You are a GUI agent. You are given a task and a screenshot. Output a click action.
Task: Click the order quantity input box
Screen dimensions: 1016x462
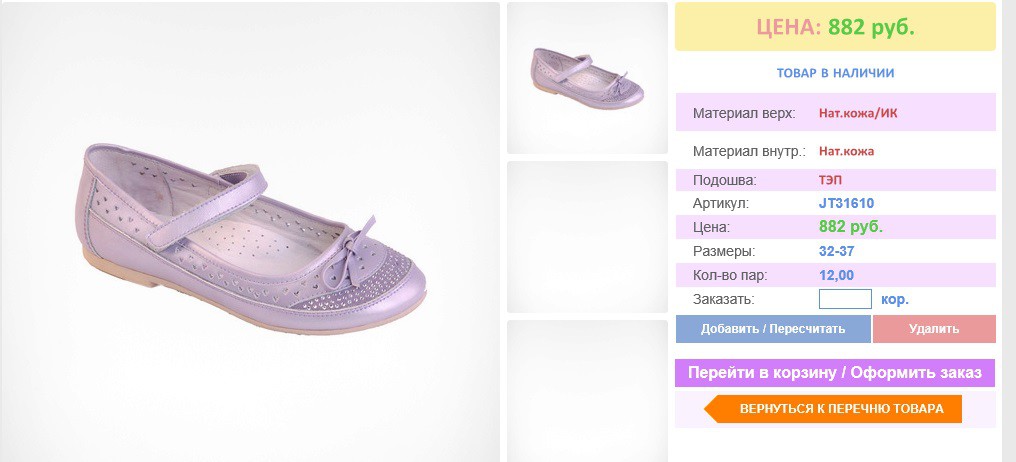coord(845,299)
